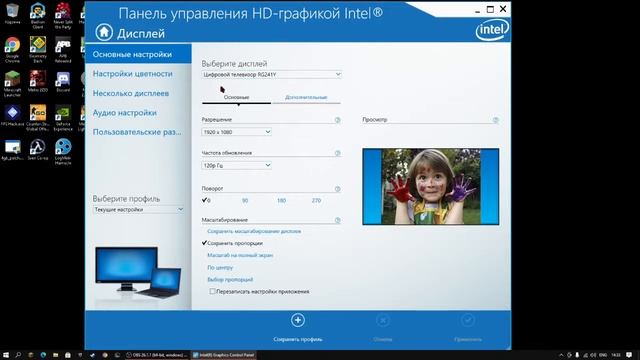
Task: Open Geometry Dash desktop shortcut
Action: point(38,49)
